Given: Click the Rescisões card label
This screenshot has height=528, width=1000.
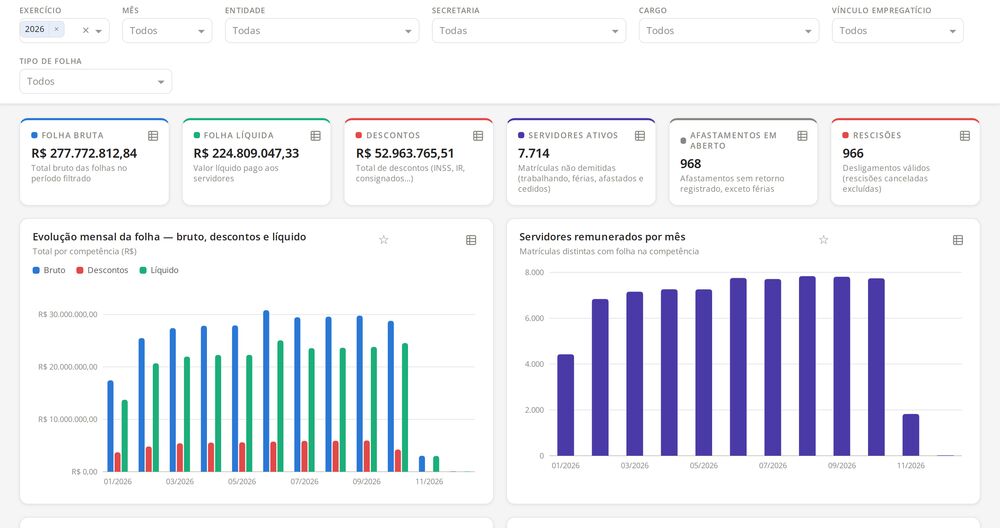Looking at the screenshot, I should coord(877,135).
